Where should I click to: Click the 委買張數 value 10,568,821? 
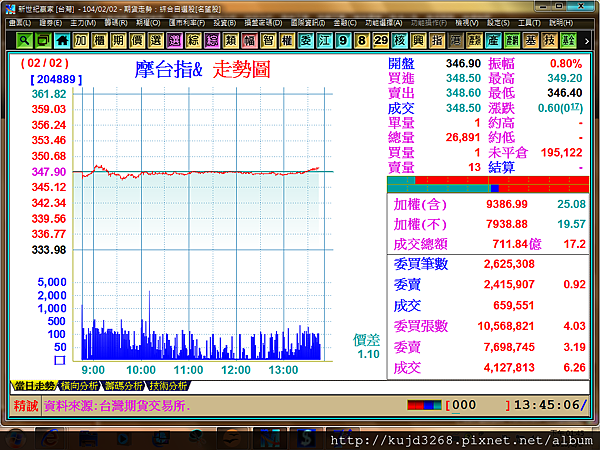pyautogui.click(x=505, y=326)
